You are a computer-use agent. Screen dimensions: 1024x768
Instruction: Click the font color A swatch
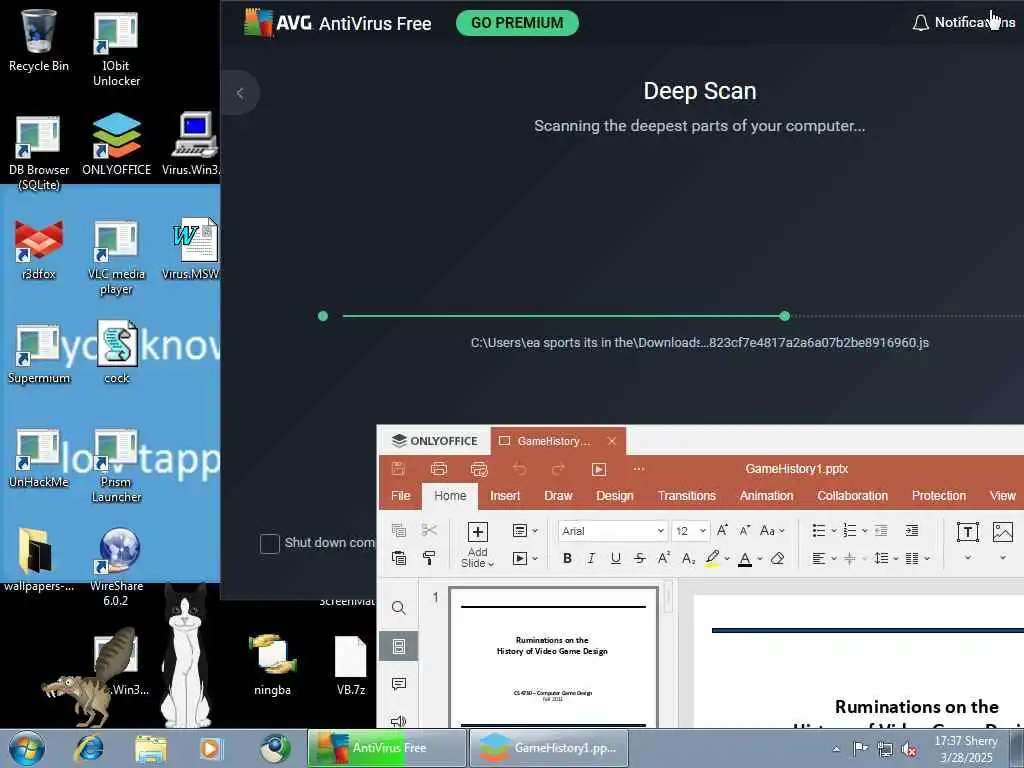click(744, 559)
